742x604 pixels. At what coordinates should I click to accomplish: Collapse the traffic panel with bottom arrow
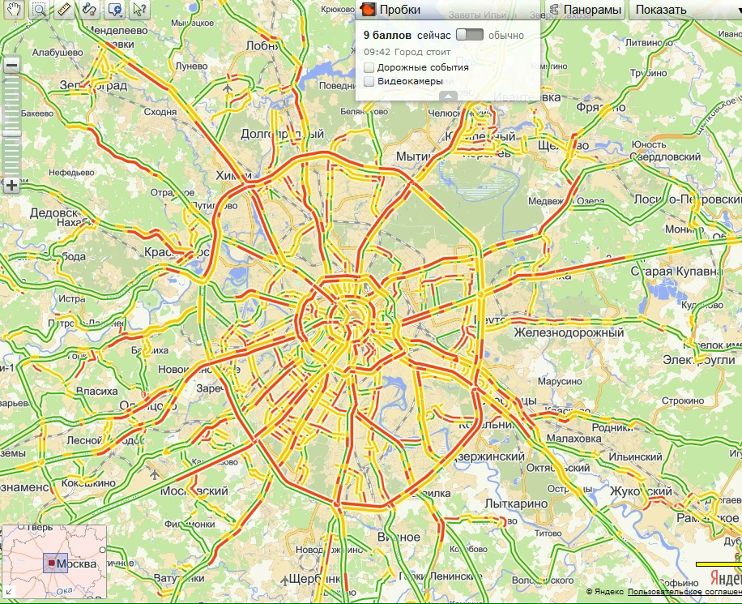[x=449, y=96]
